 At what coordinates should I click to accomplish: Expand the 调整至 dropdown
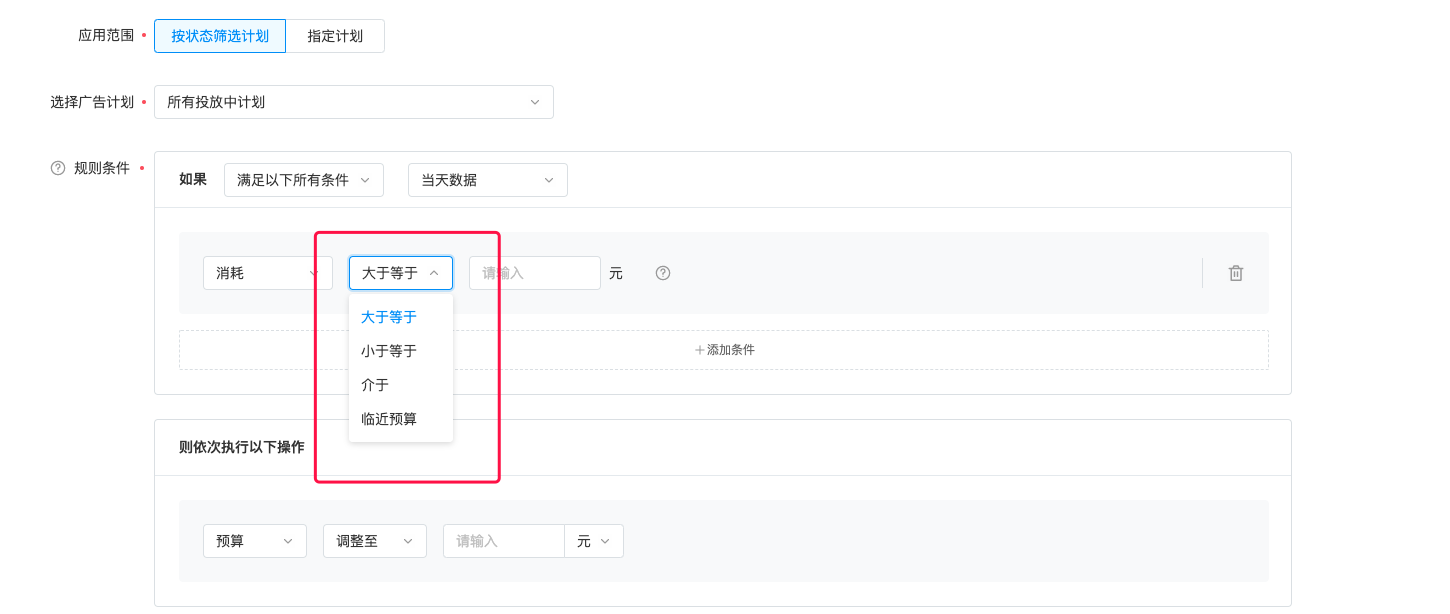374,541
